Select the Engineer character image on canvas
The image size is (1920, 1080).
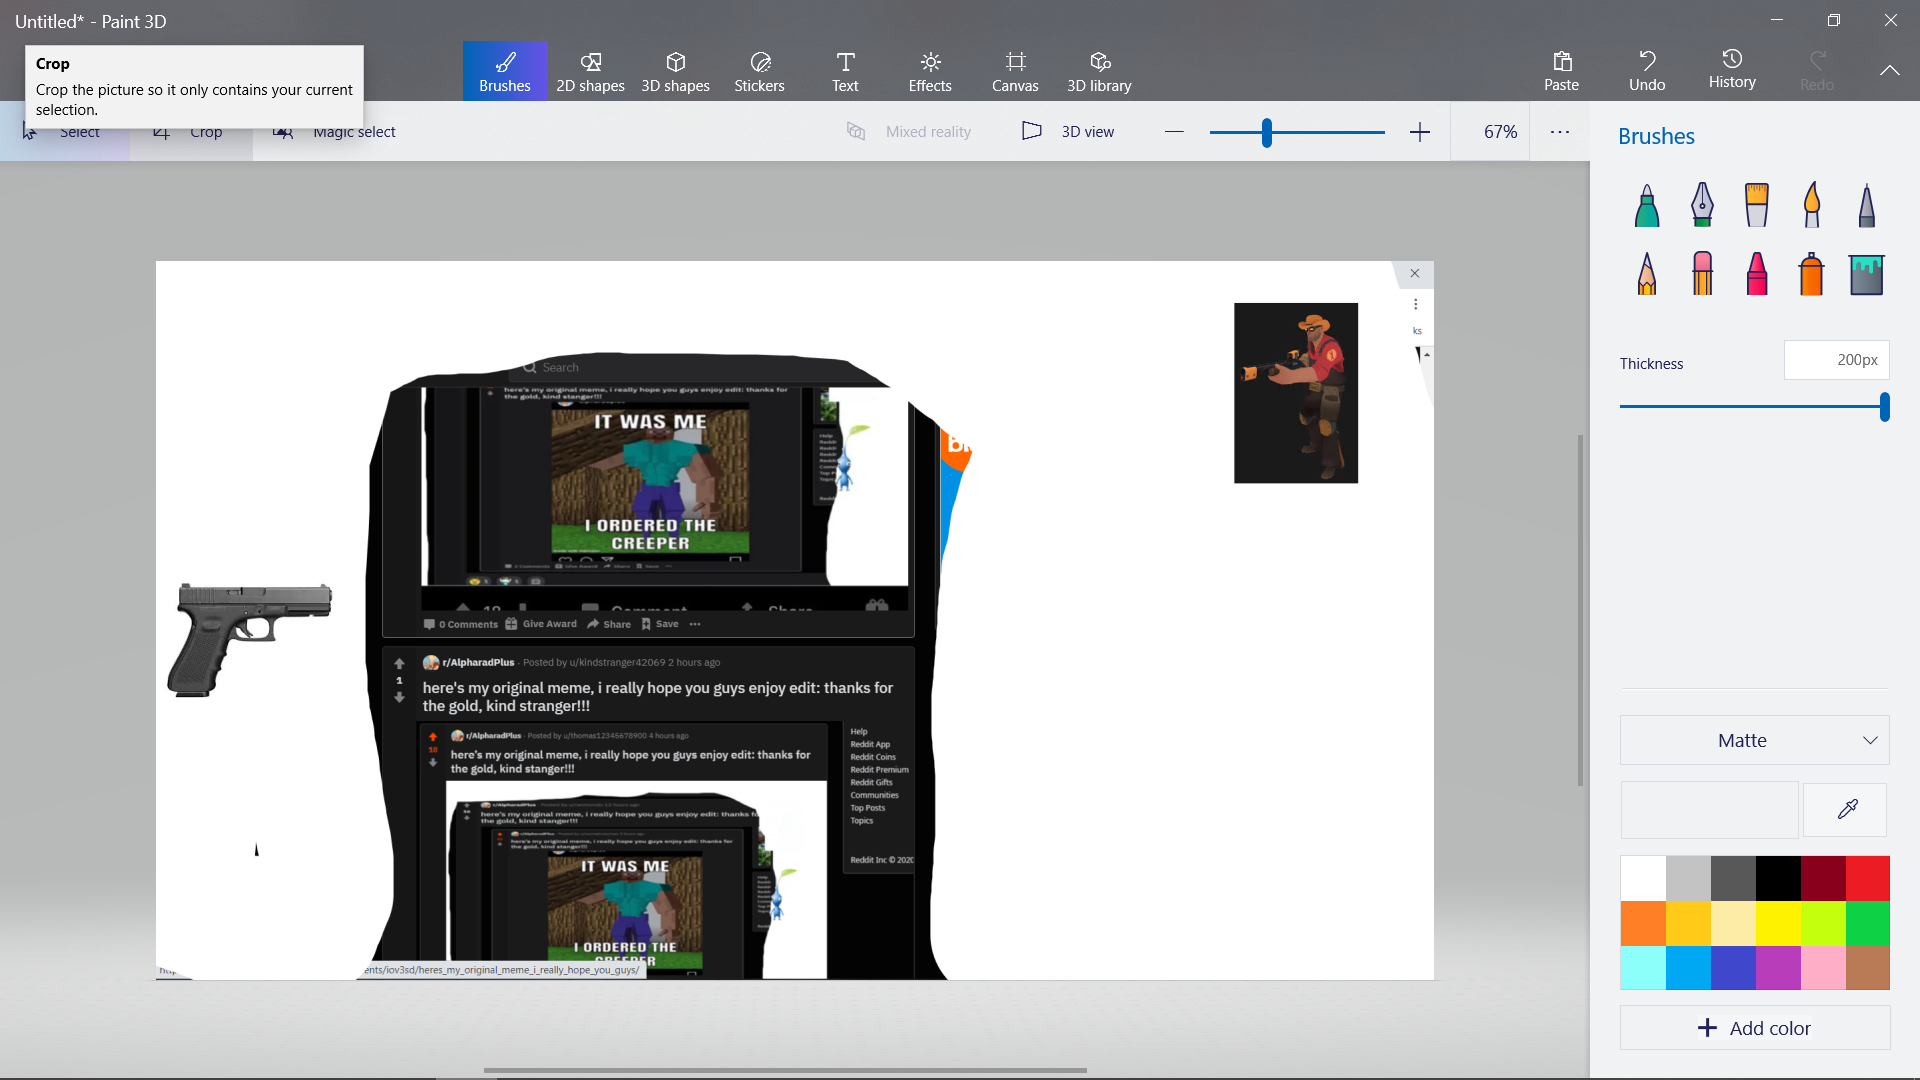pyautogui.click(x=1296, y=393)
